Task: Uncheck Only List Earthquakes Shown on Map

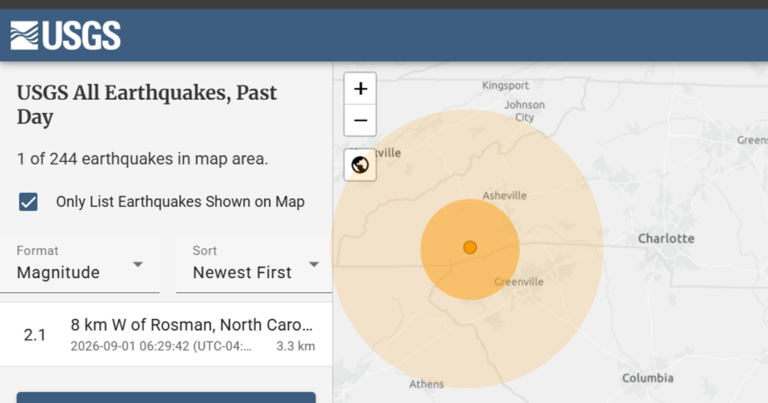Action: pyautogui.click(x=28, y=202)
